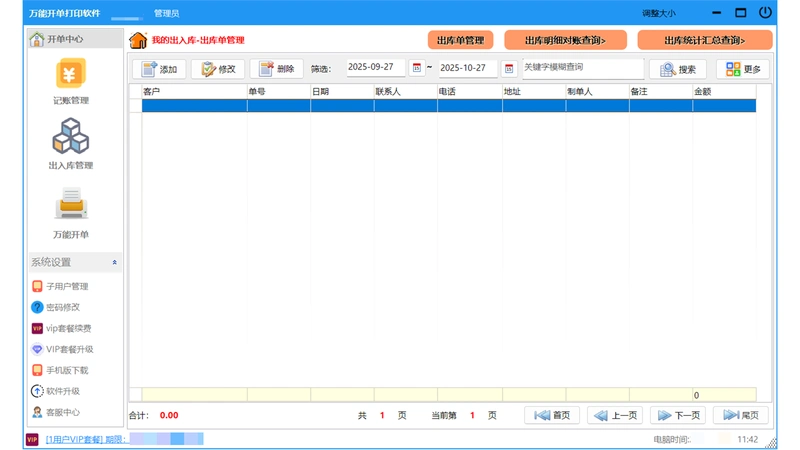Open 出库统计汇总查询 tab
Screen dimensions: 800x450
pos(705,40)
